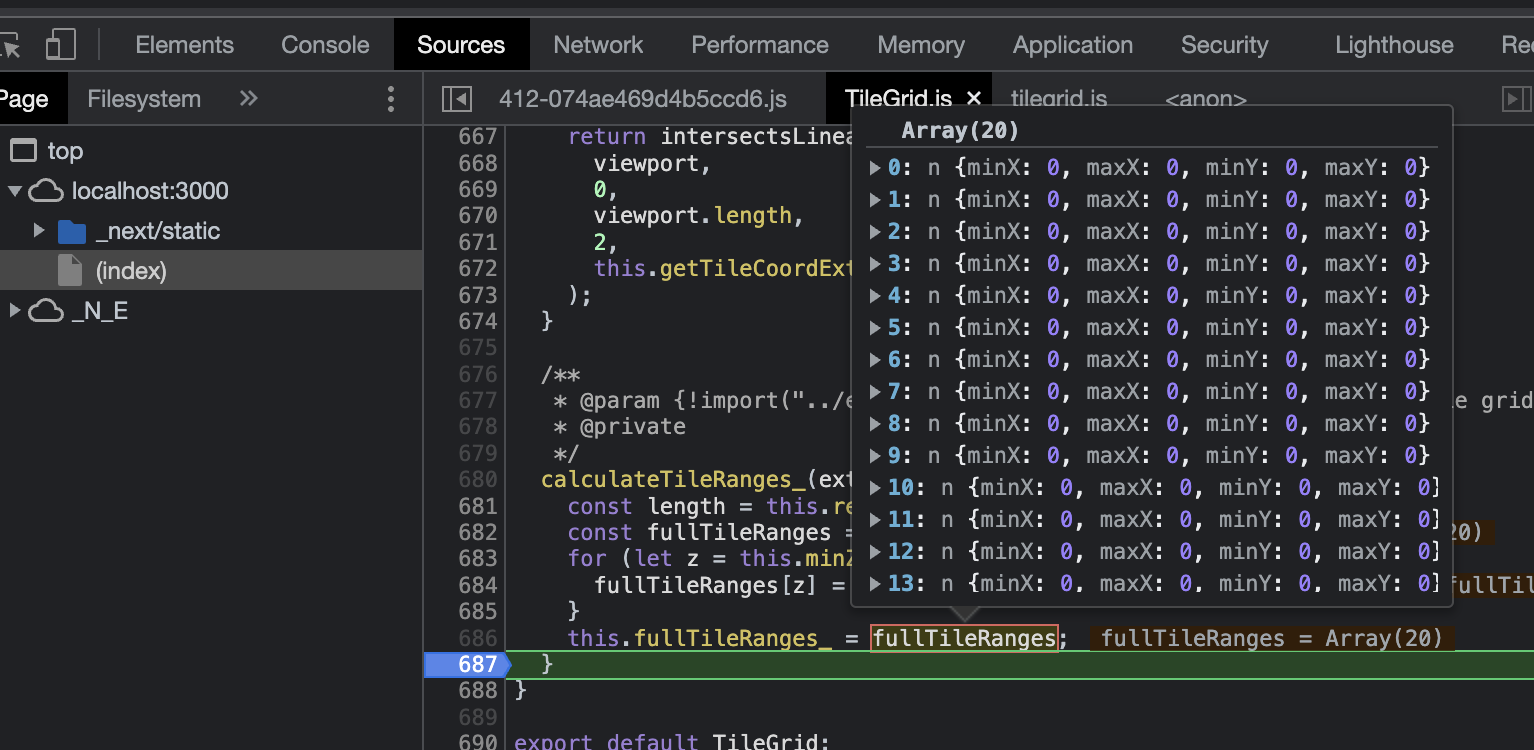The height and width of the screenshot is (750, 1534).
Task: Expand the _N_E tree node
Action: [14, 310]
